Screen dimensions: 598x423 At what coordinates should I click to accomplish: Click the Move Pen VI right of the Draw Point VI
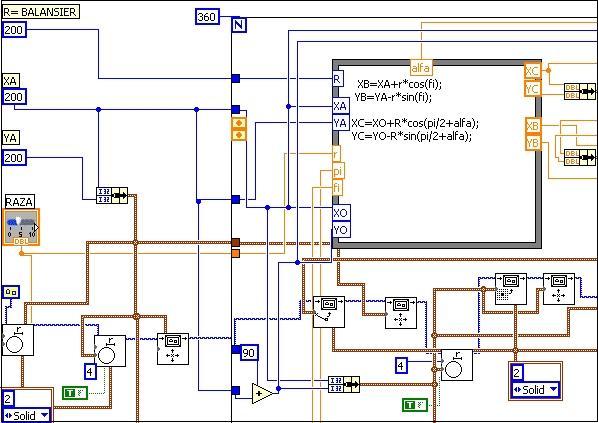pos(559,289)
